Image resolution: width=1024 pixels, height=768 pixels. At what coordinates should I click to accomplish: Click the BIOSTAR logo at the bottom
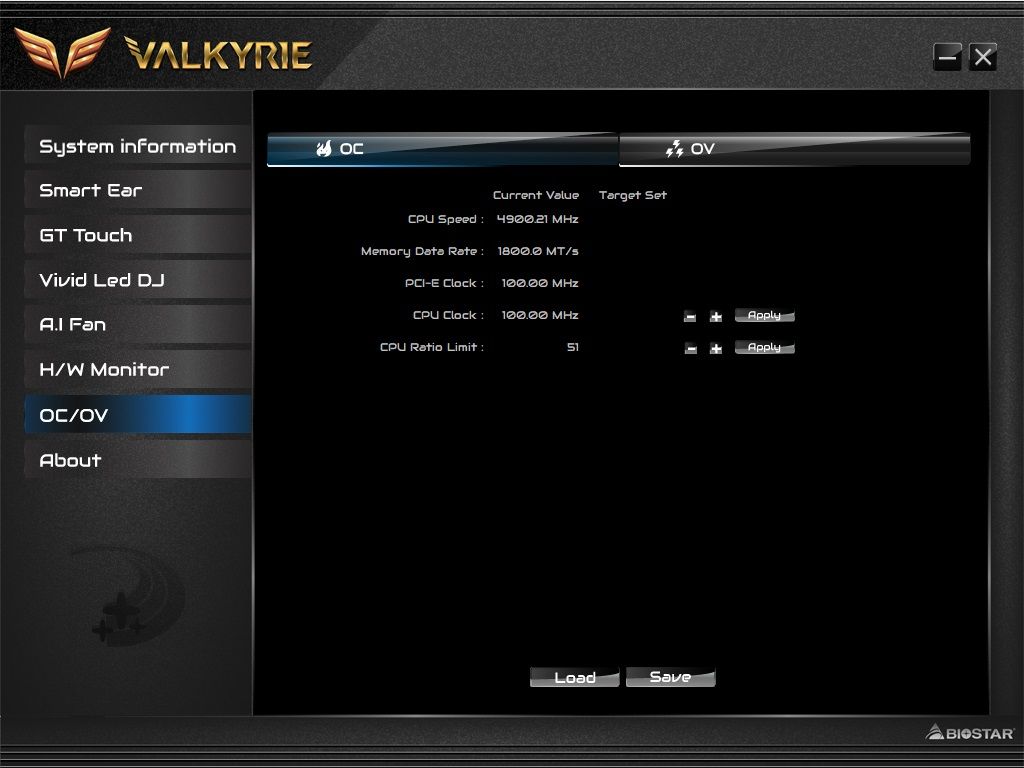click(x=970, y=733)
